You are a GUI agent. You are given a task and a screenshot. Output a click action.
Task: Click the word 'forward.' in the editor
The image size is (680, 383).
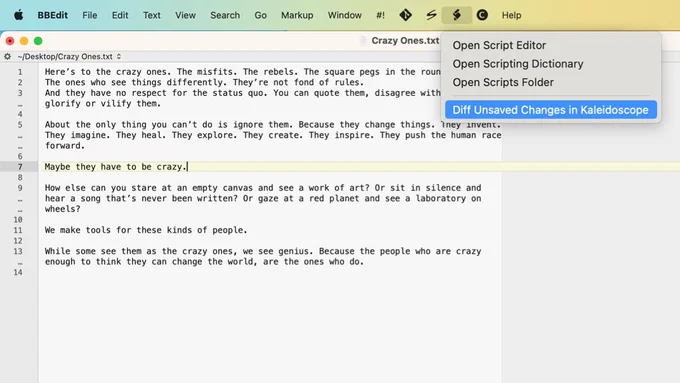pos(65,146)
